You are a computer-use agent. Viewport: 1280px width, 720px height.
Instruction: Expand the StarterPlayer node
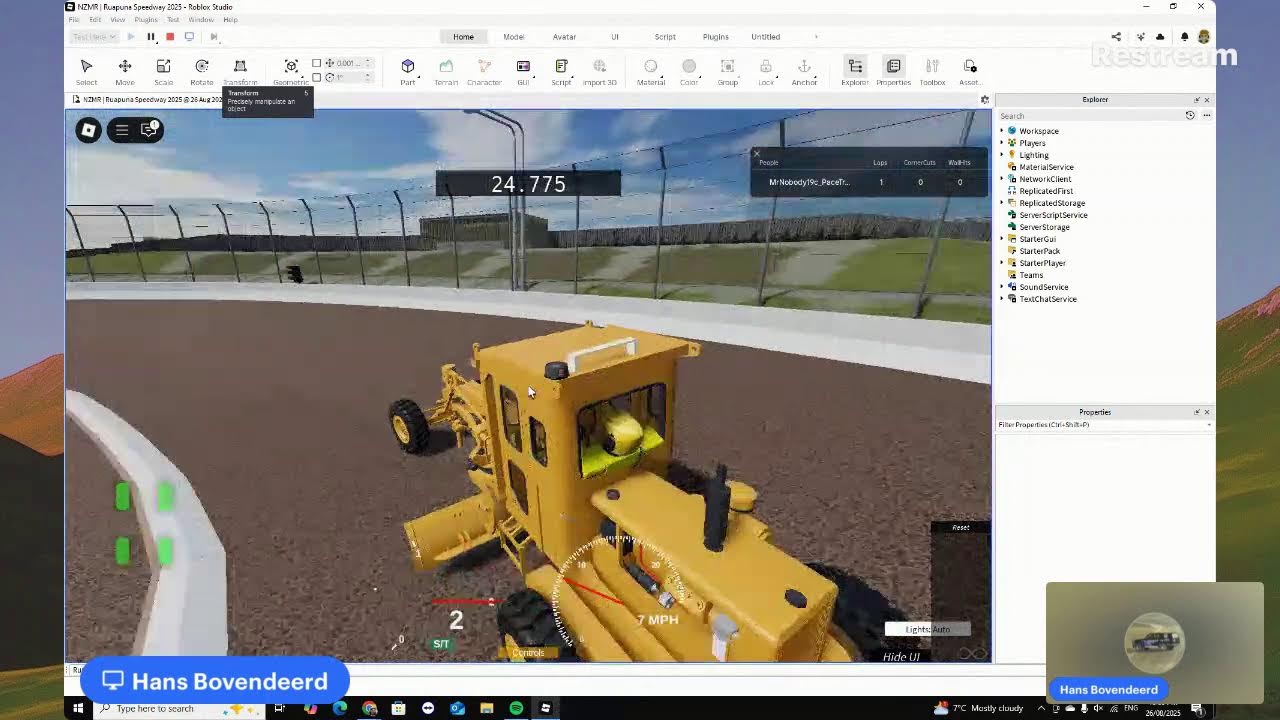coord(1001,263)
